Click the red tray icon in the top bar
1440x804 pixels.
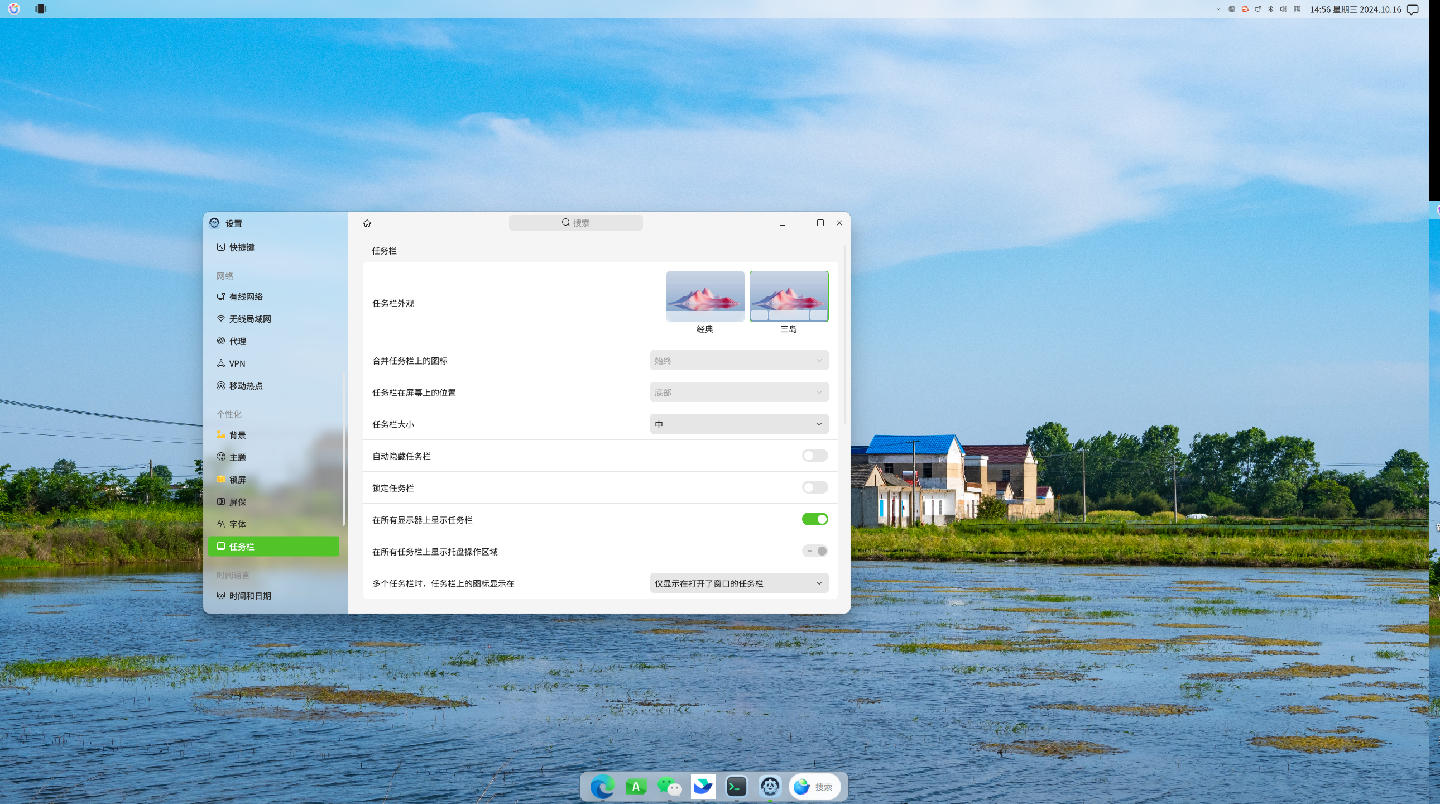pyautogui.click(x=1245, y=9)
